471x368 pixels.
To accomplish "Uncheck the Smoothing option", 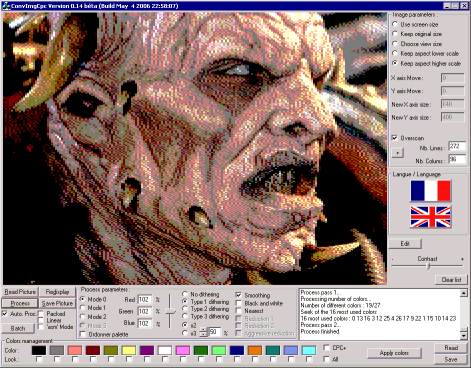I will (239, 295).
